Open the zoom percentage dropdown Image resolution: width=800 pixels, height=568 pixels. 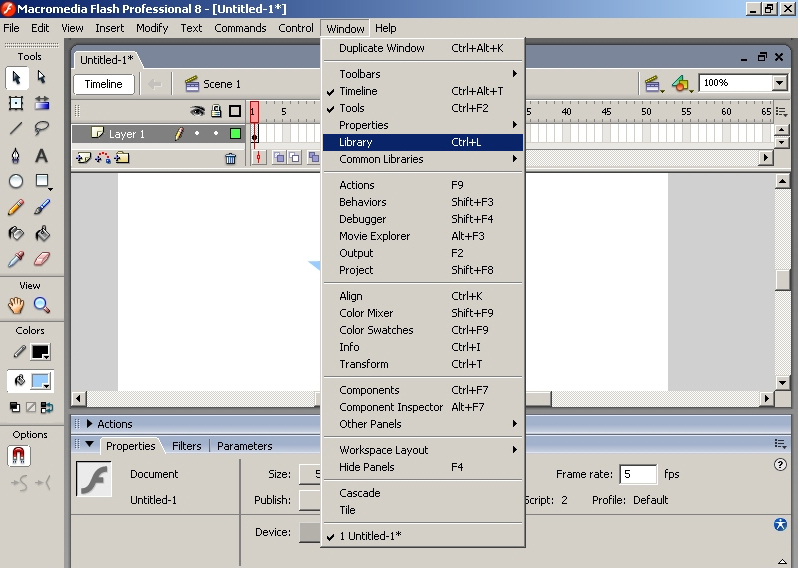(779, 83)
